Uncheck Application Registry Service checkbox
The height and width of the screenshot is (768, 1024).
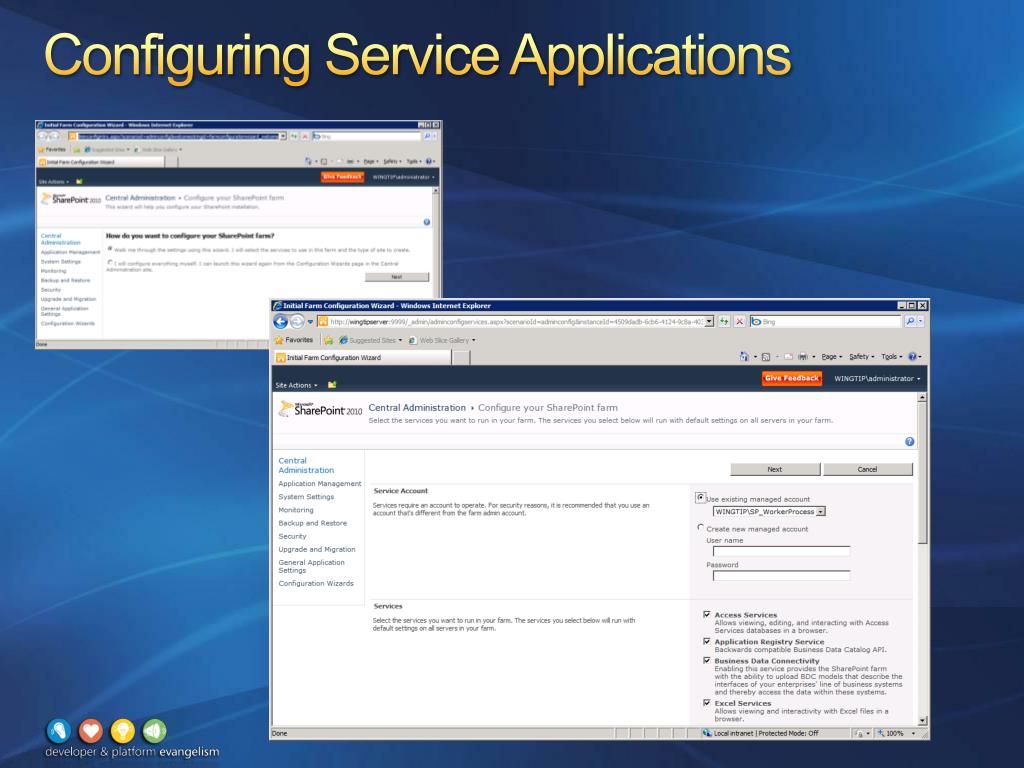(x=707, y=641)
